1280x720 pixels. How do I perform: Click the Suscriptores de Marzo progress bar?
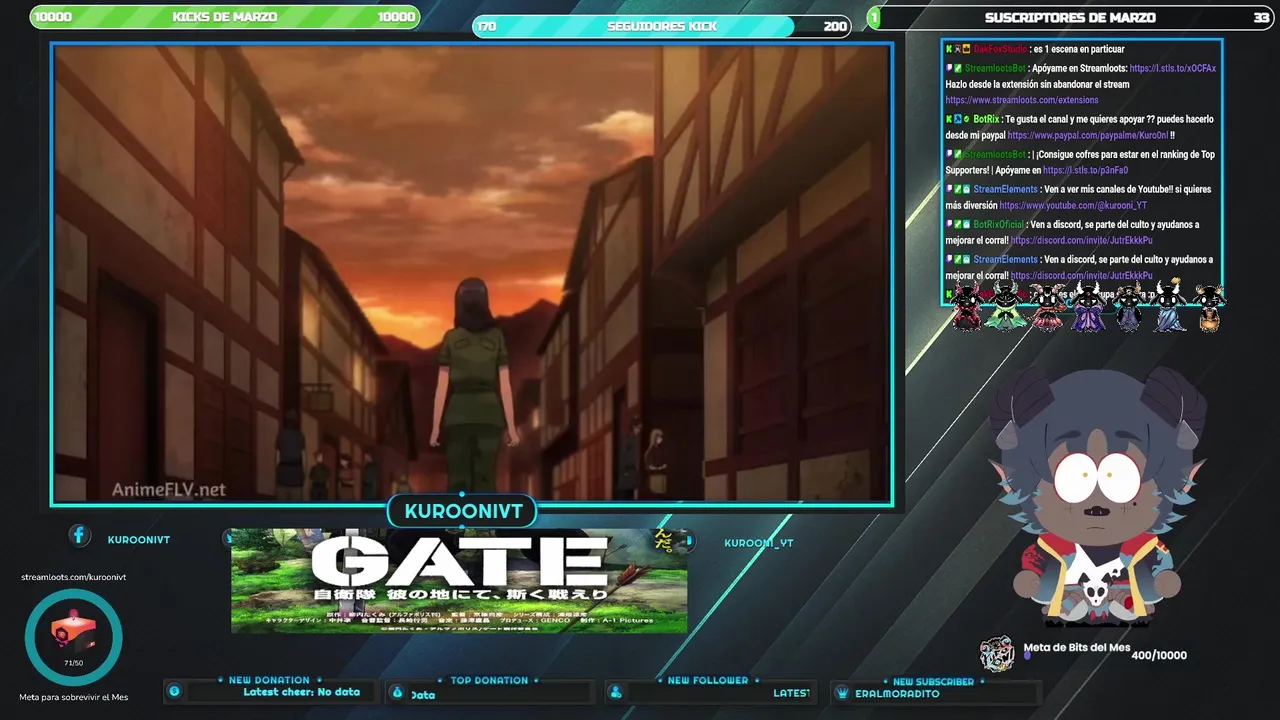click(1071, 17)
